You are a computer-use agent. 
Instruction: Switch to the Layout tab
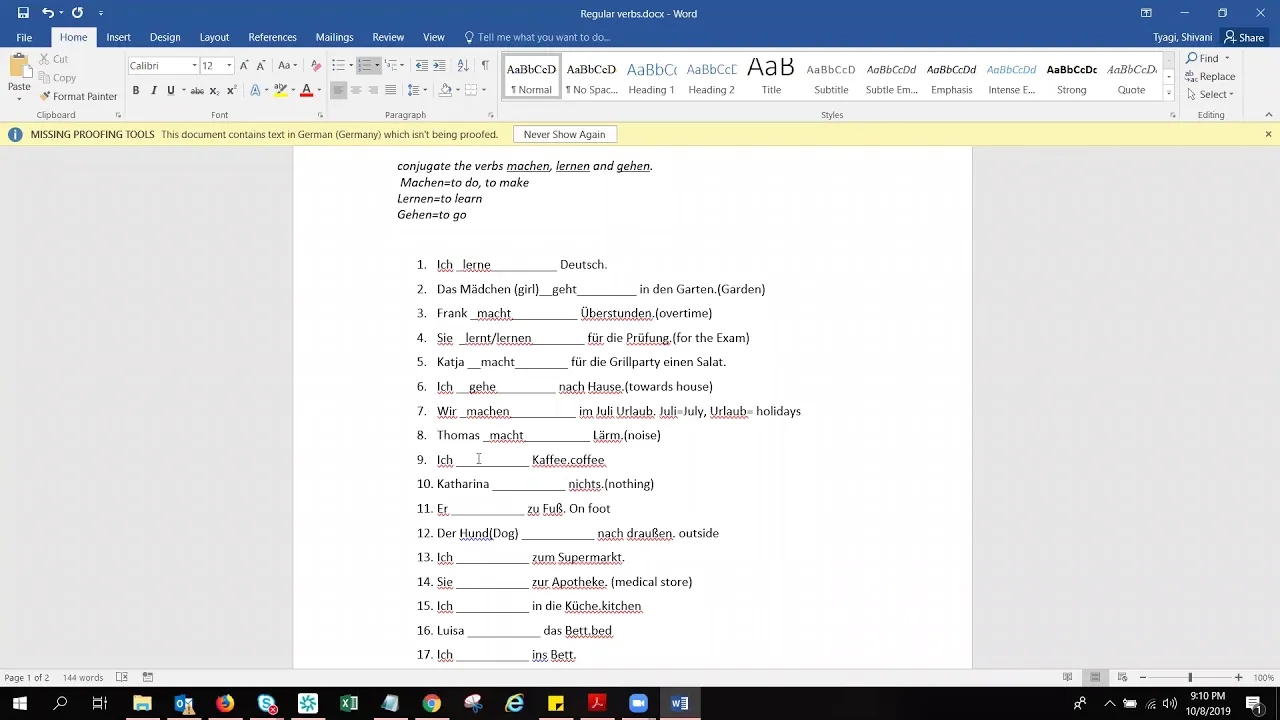click(214, 37)
